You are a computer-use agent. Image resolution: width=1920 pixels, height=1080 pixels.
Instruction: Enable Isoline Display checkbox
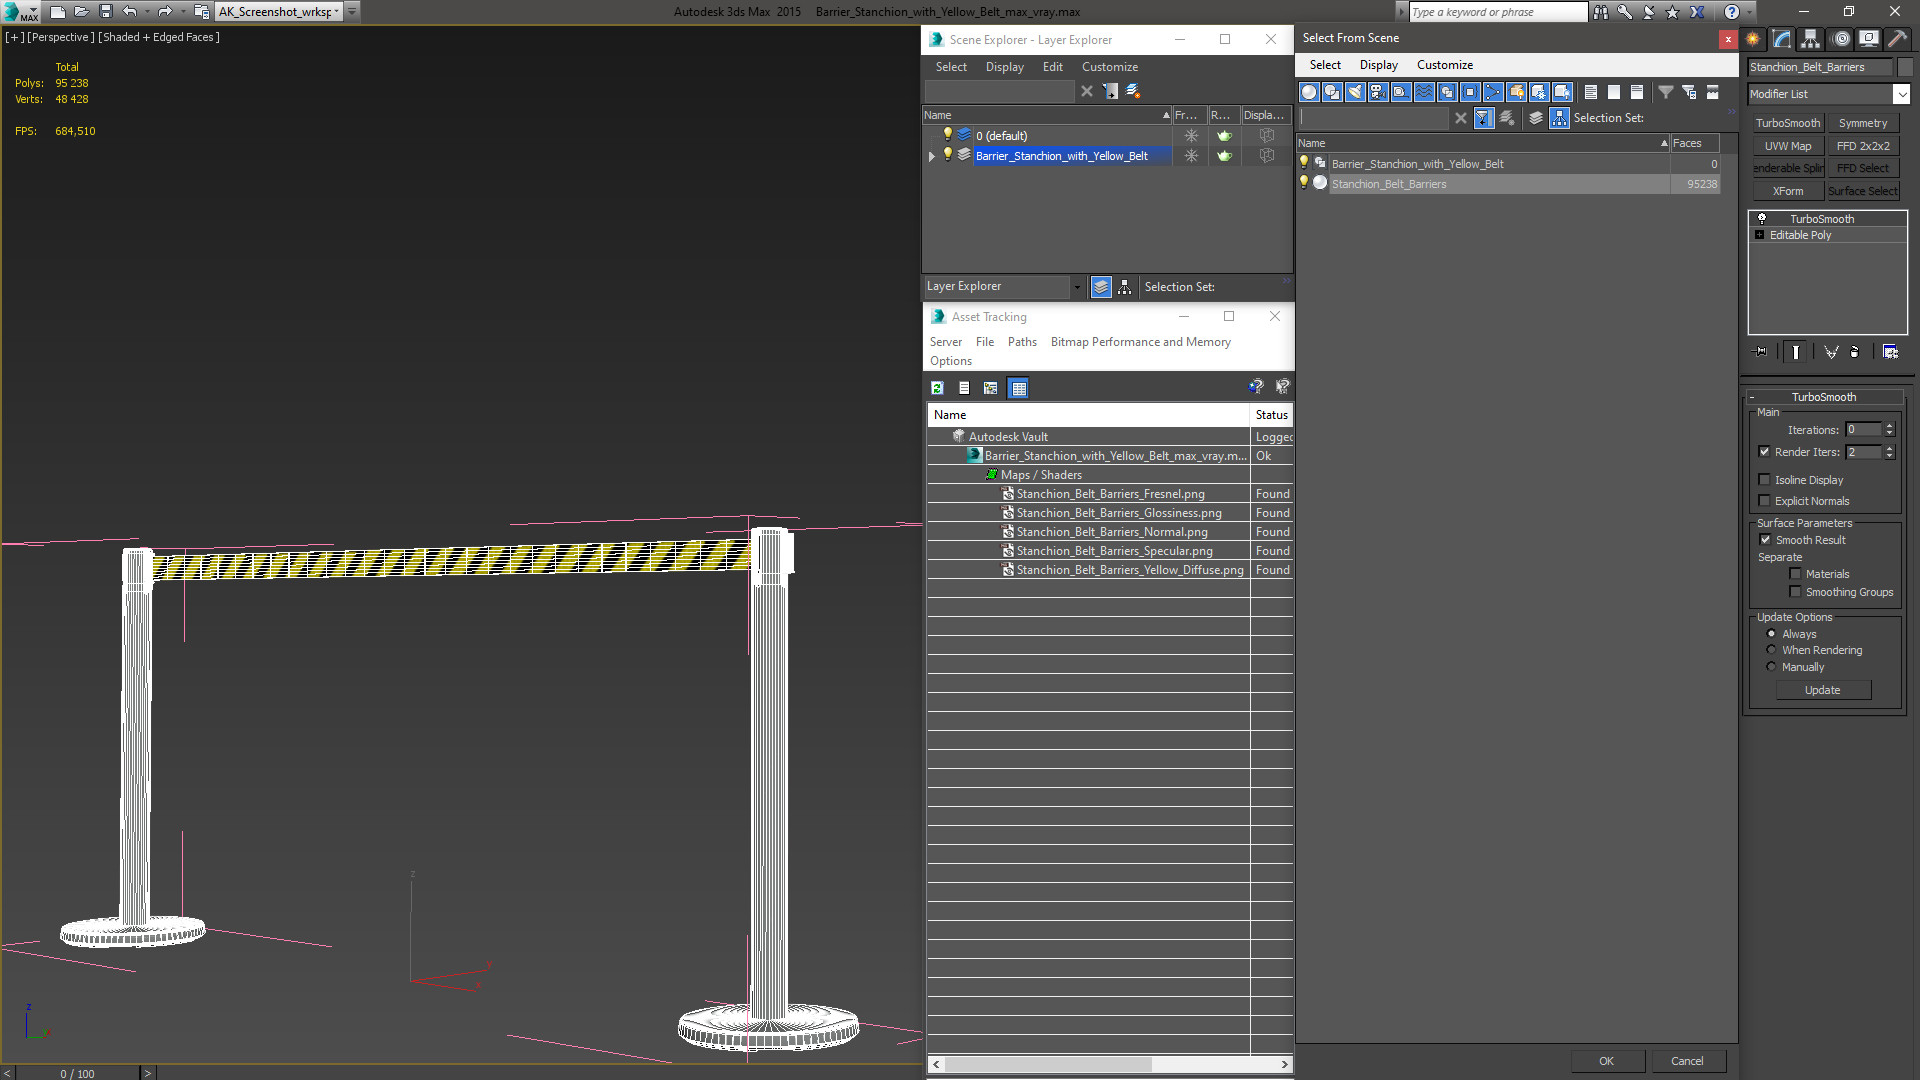point(1764,480)
